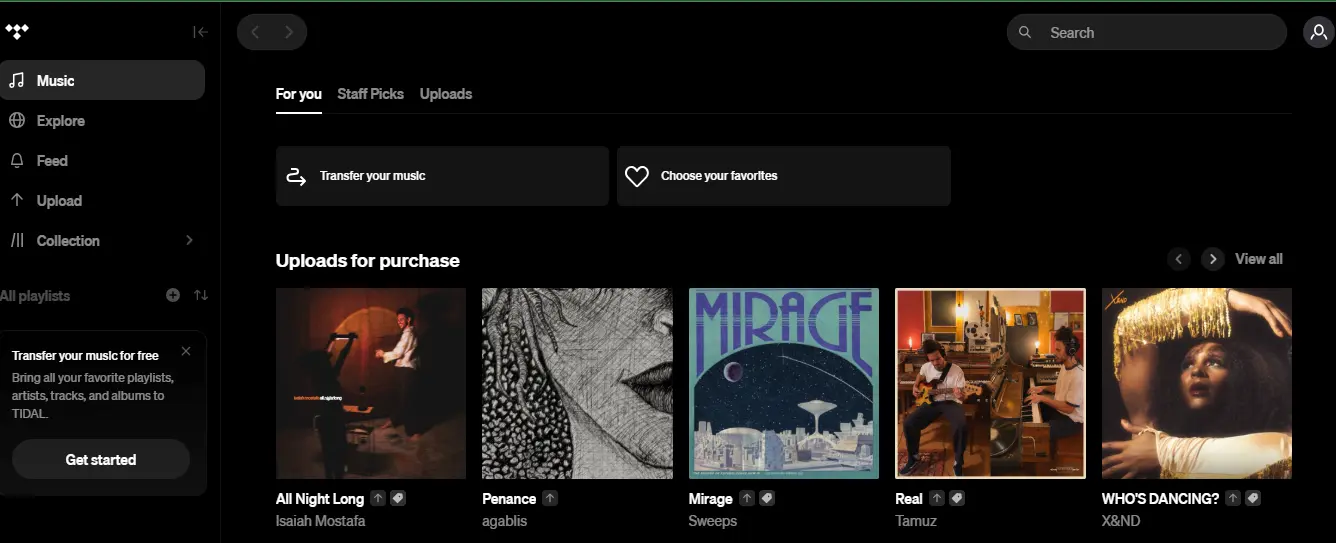This screenshot has height=543, width=1336.
Task: Click the WHO'S DANCING? title
Action: coord(1160,499)
